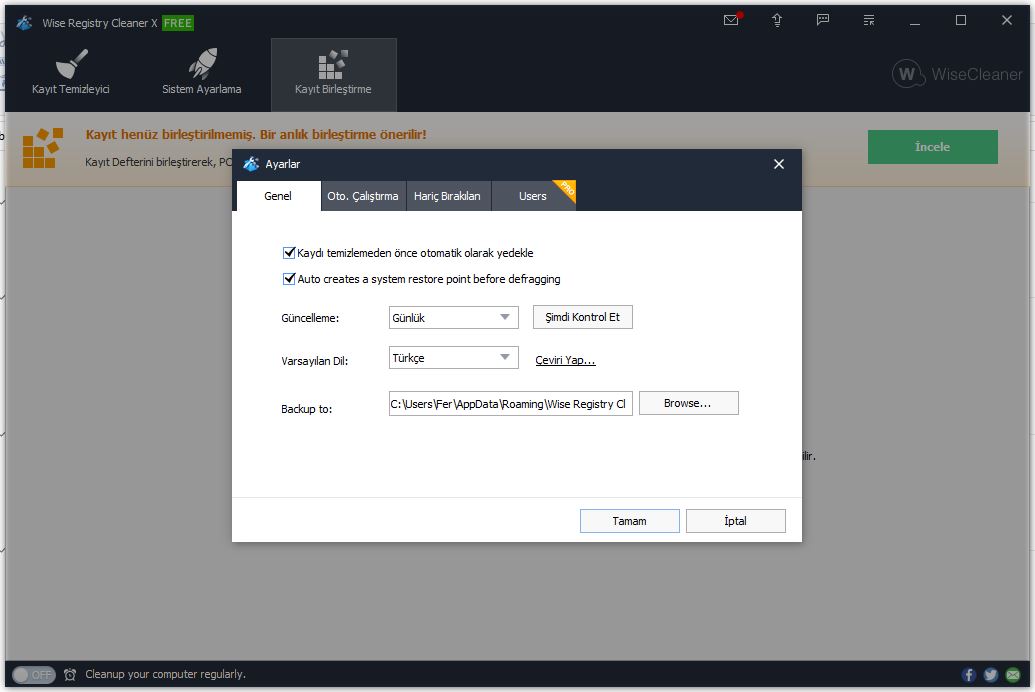Click the upgrade arrow icon in title bar

coord(777,20)
